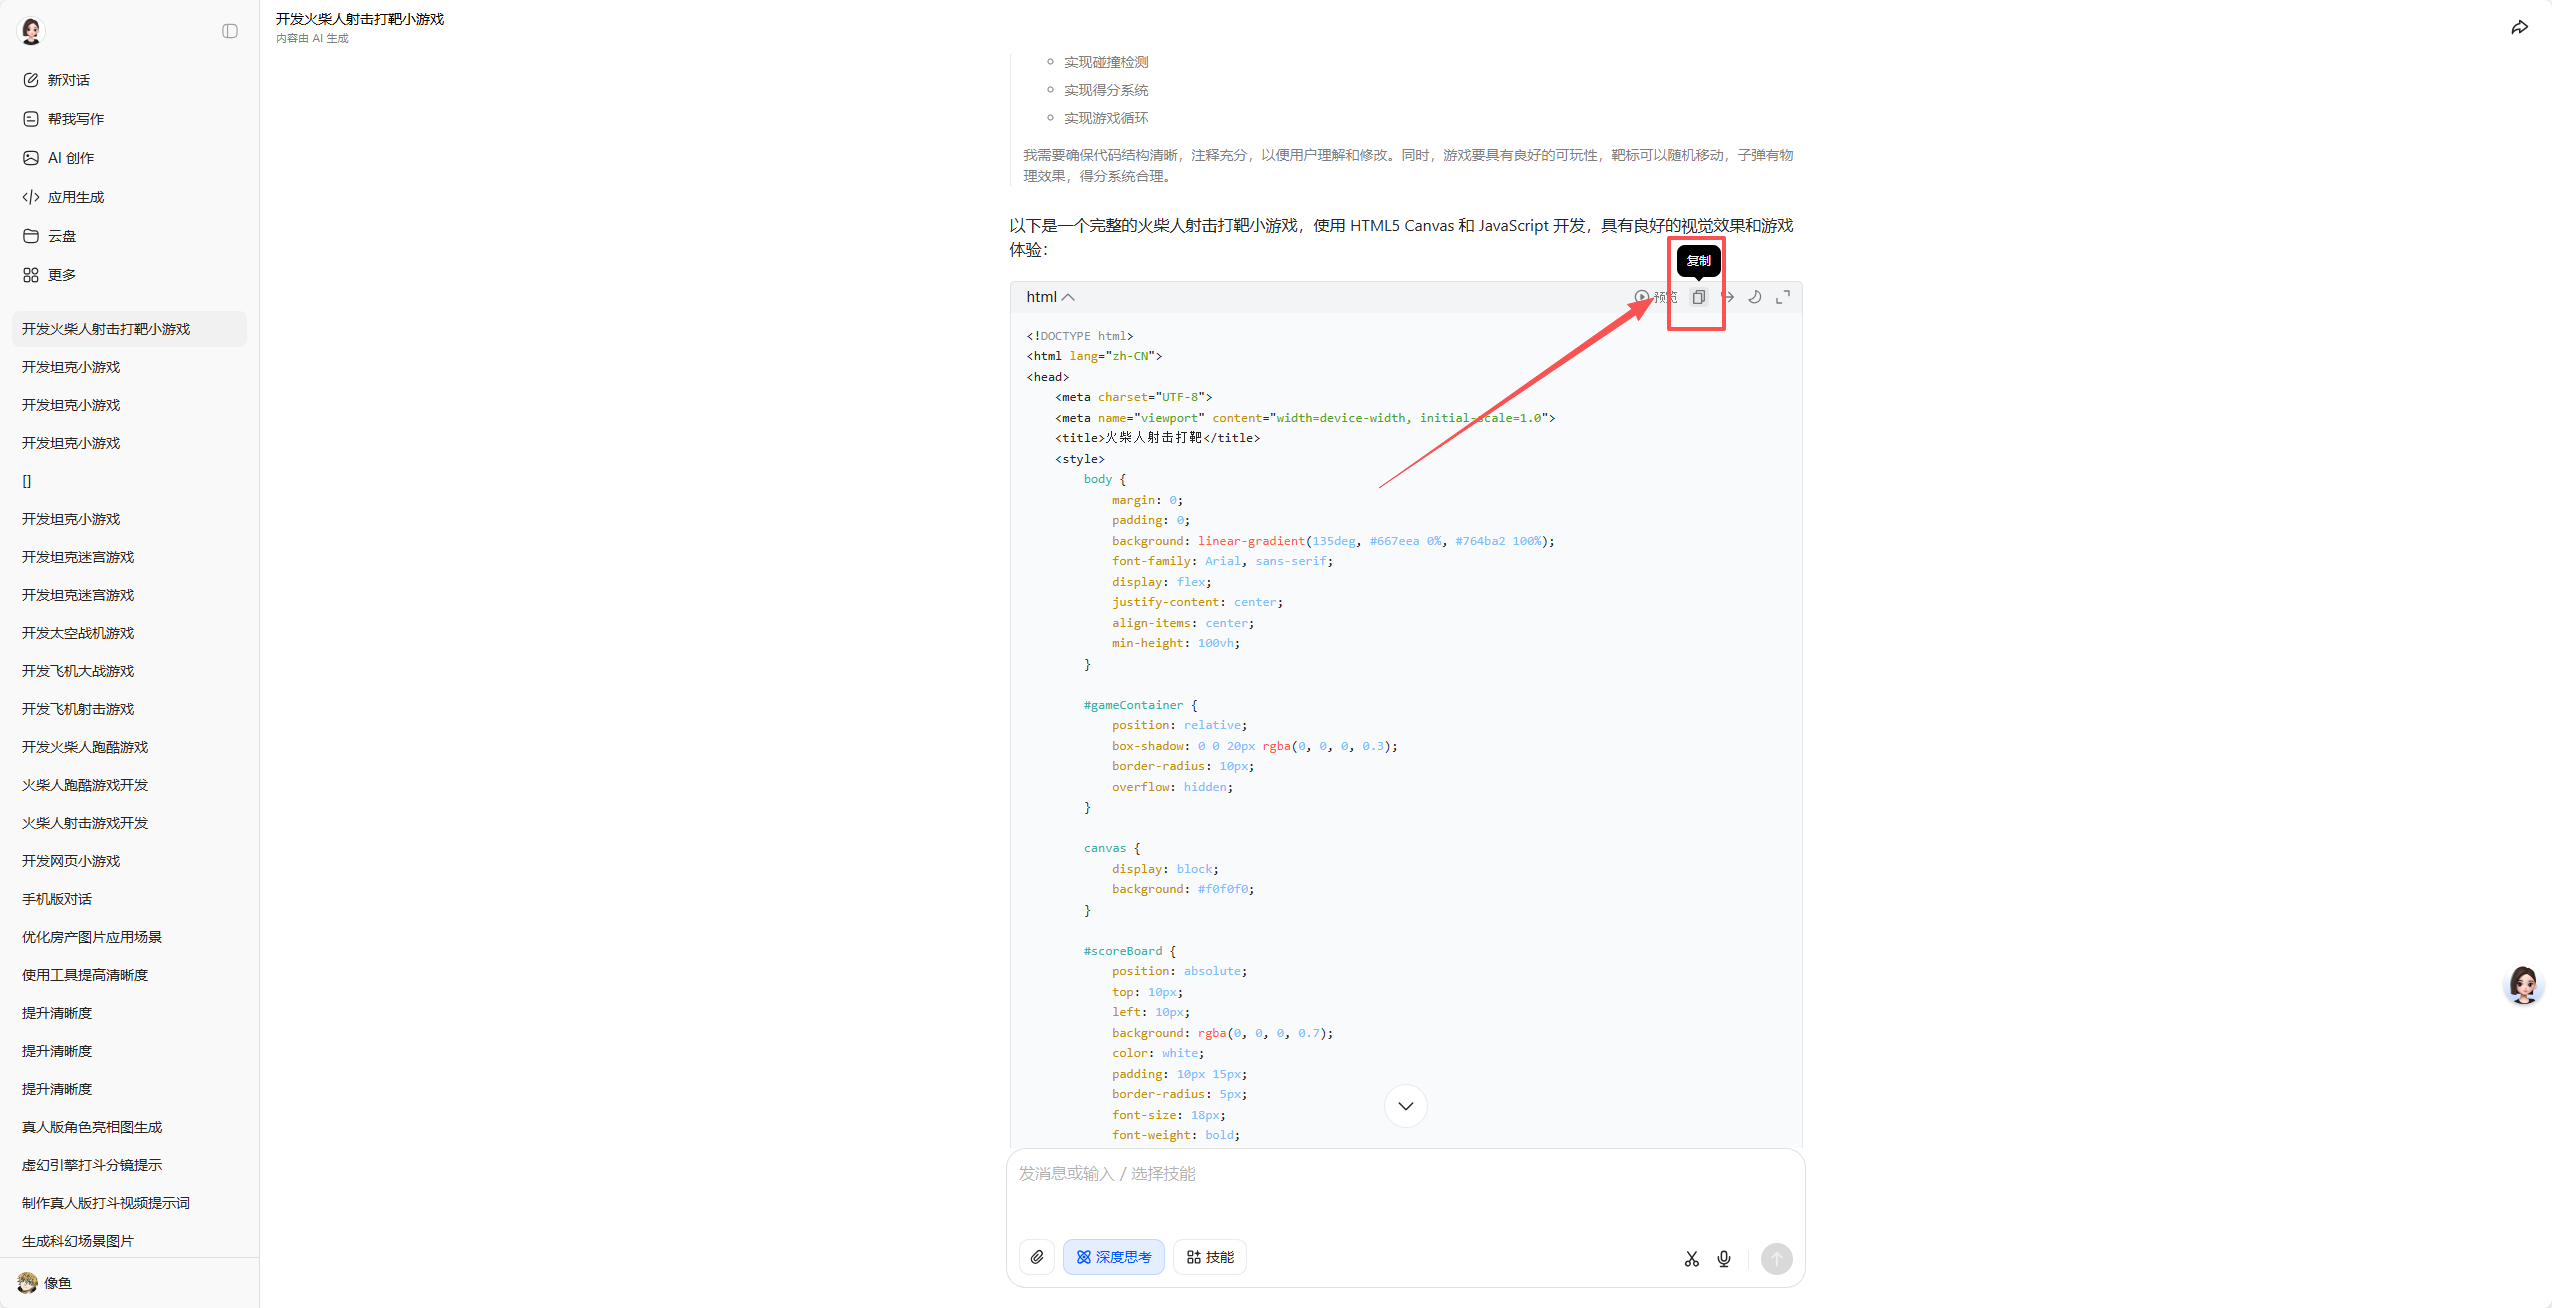
Task: Collapse the html code block header chevron
Action: click(1070, 297)
